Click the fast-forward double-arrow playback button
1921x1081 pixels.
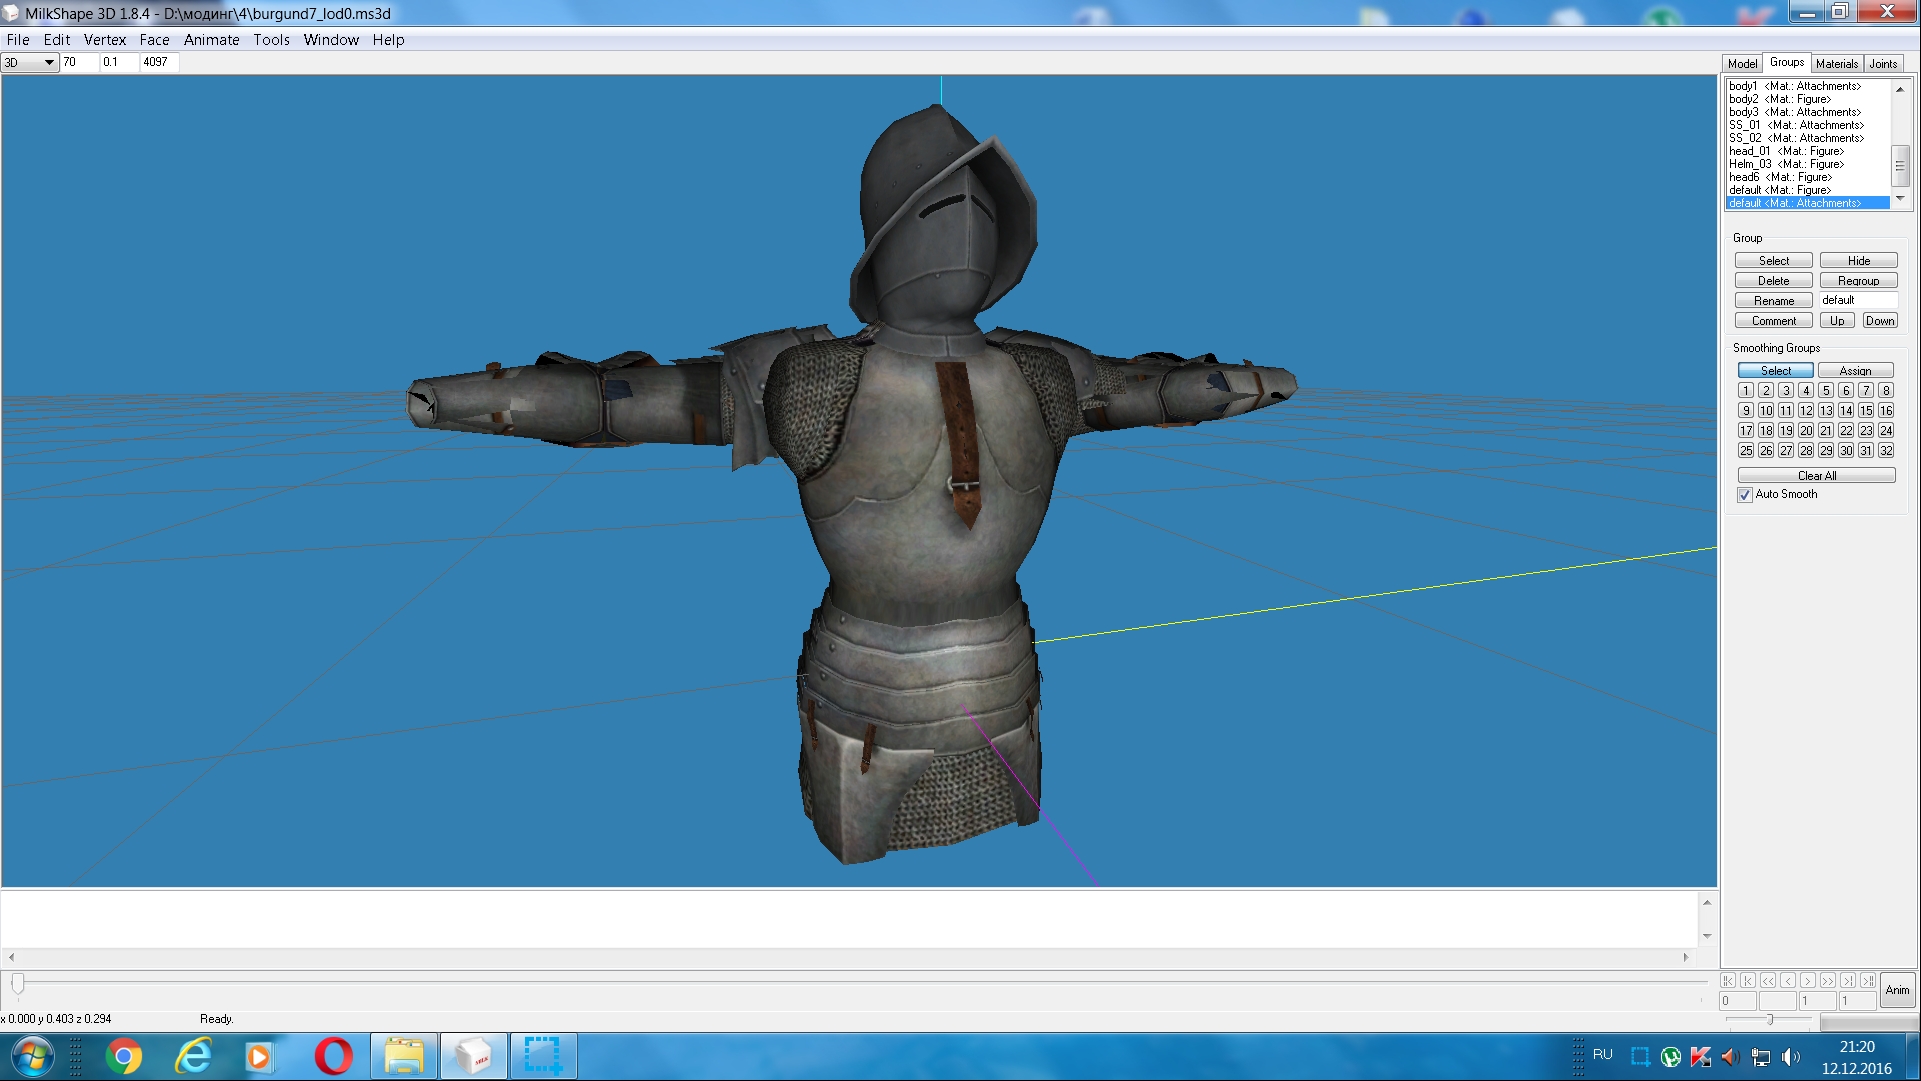1828,981
